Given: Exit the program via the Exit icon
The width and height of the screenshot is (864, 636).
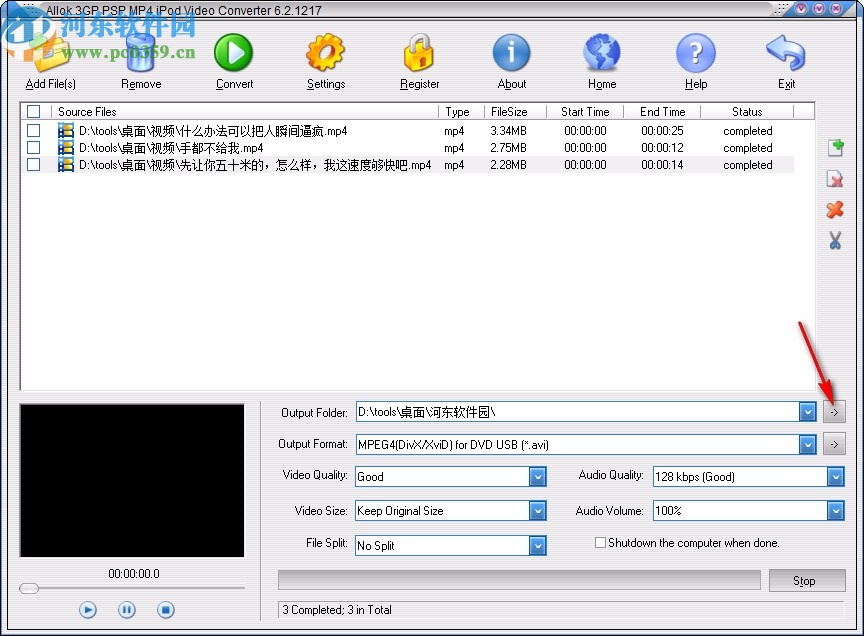Looking at the screenshot, I should (786, 55).
